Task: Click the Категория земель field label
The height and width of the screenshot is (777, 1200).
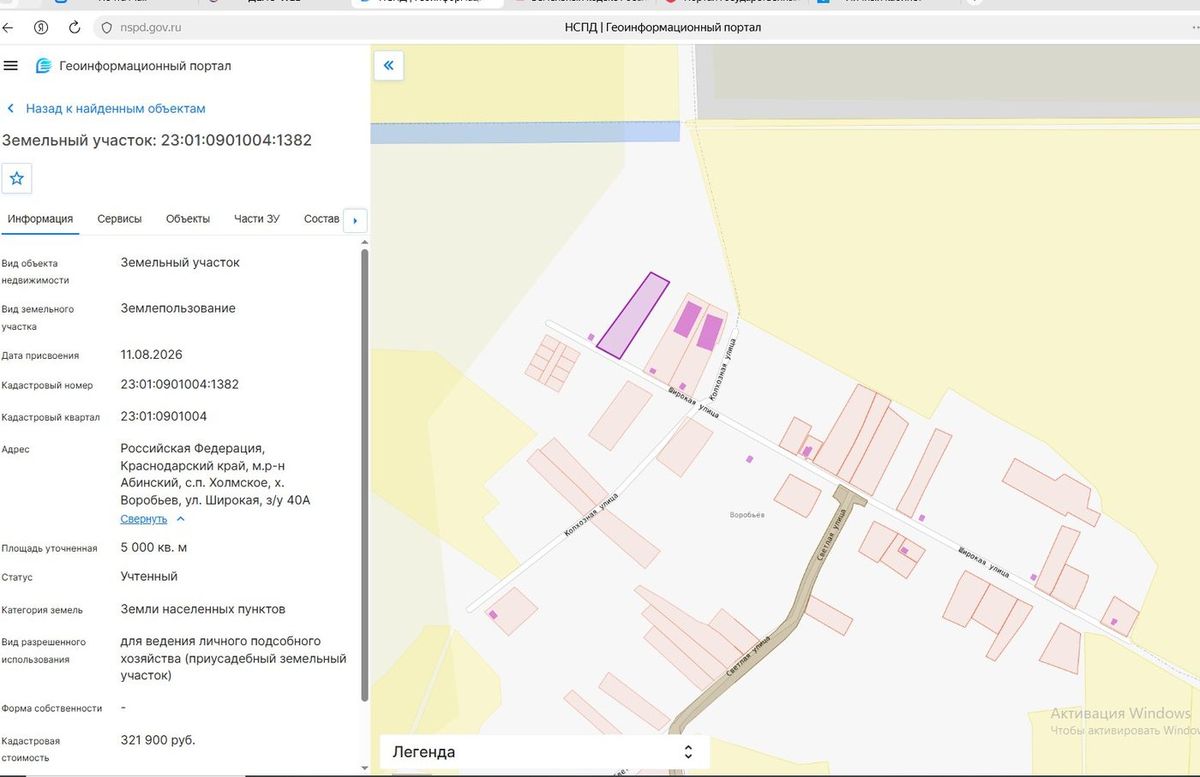Action: (x=42, y=610)
